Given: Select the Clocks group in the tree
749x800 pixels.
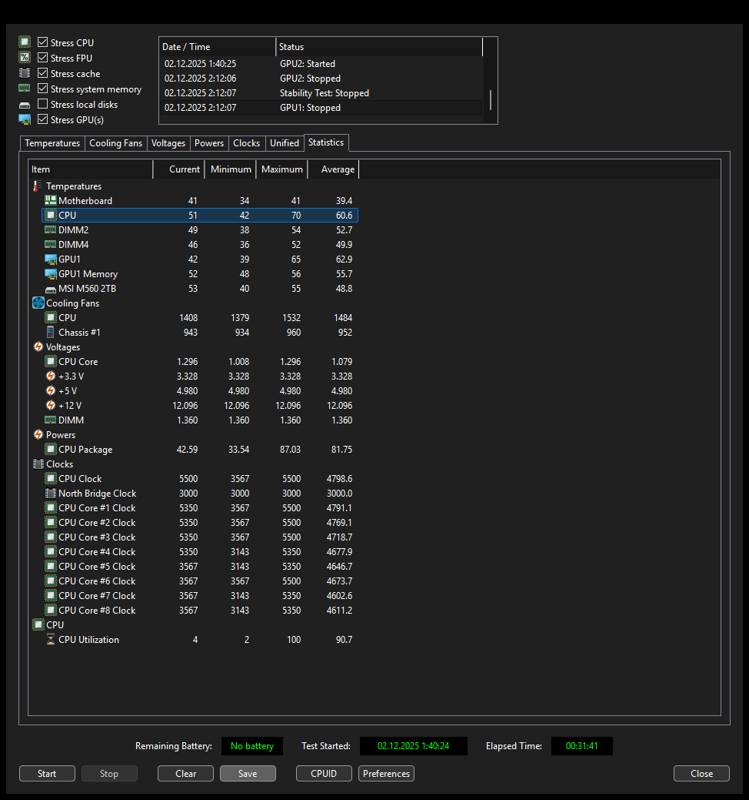Looking at the screenshot, I should tap(59, 464).
